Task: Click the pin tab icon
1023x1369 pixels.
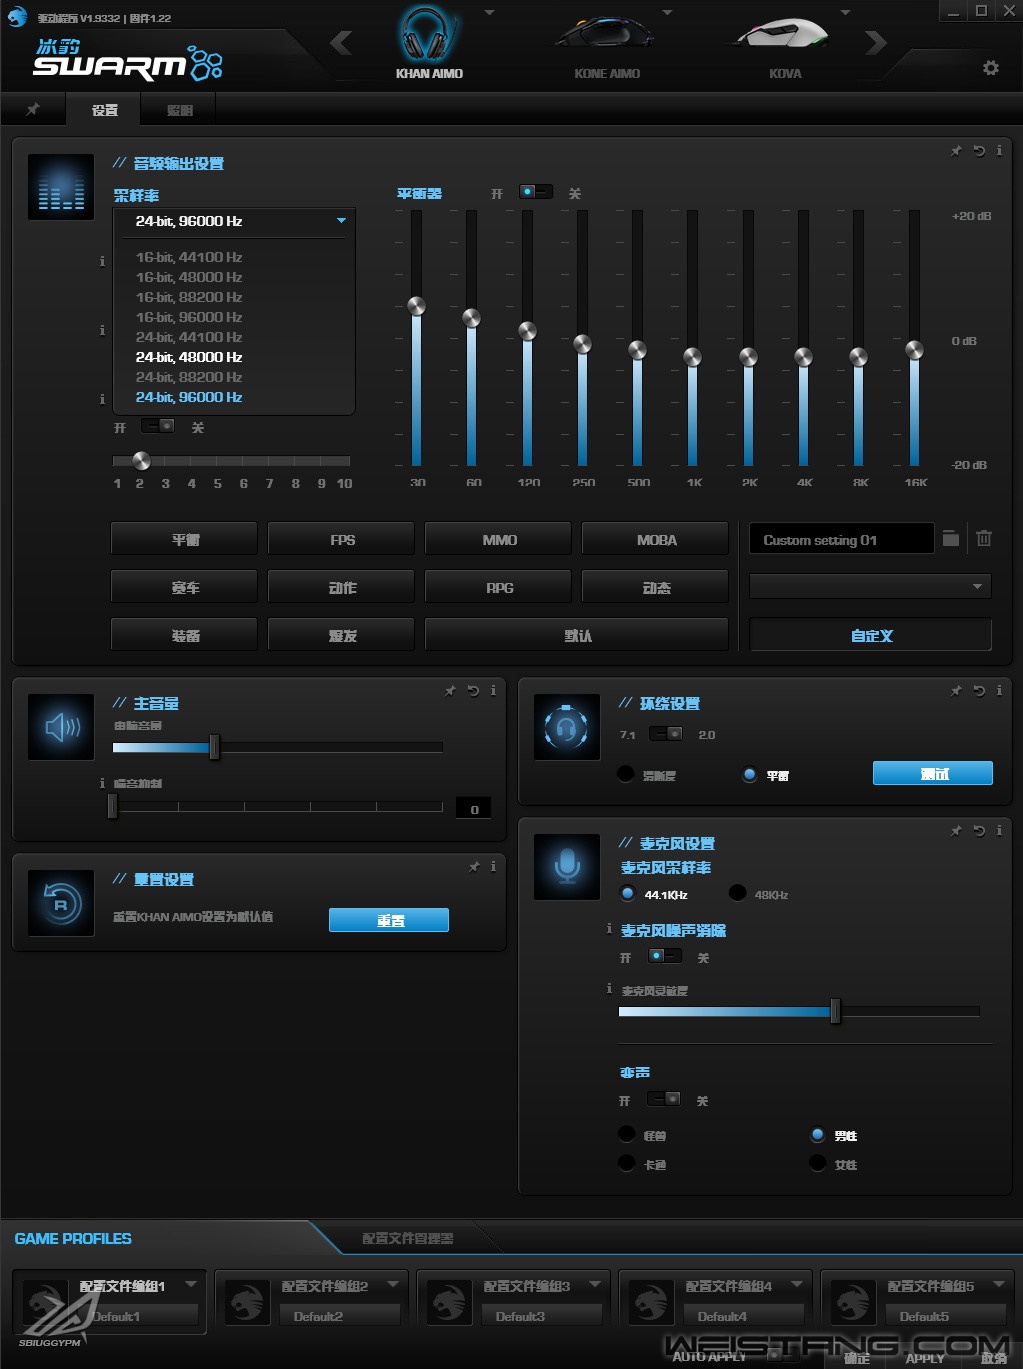Action: coord(33,109)
